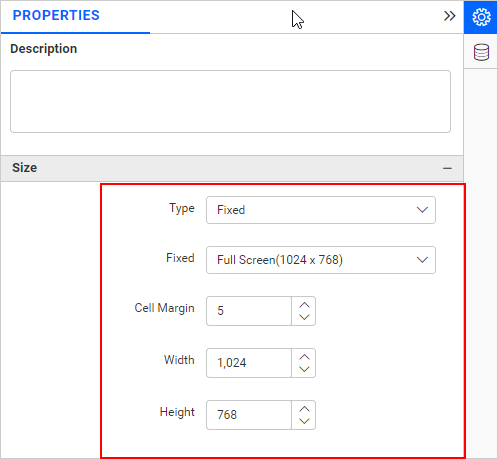
Task: Open the data source database icon
Action: click(x=481, y=52)
